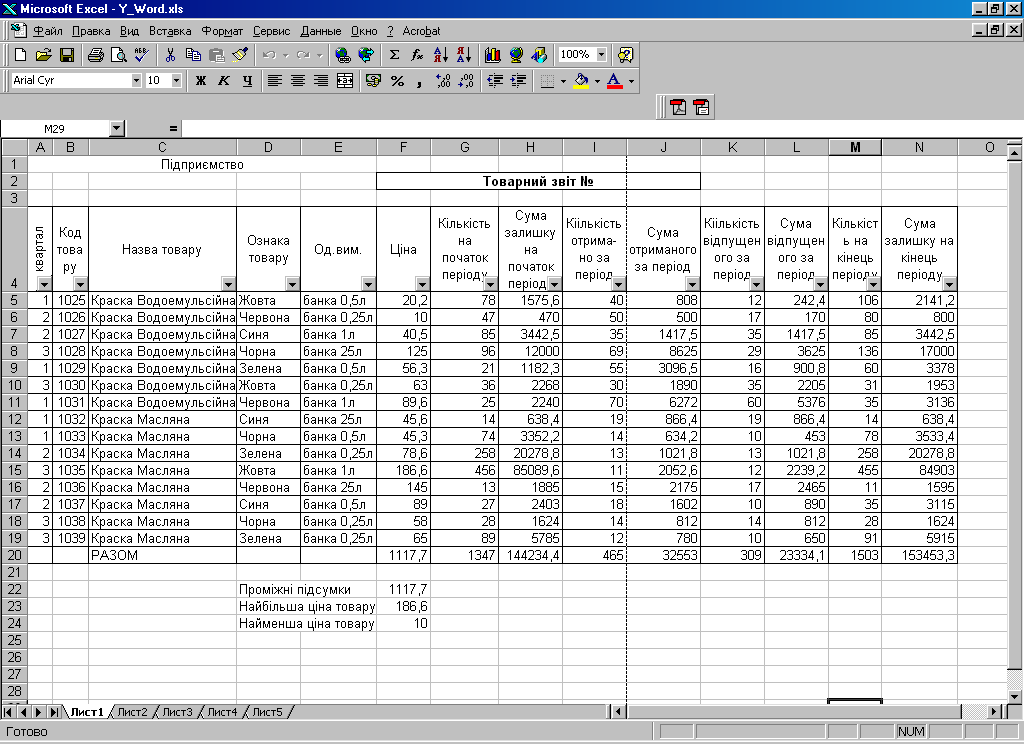The width and height of the screenshot is (1024, 744).
Task: Open a file via folder icon
Action: [x=43, y=55]
